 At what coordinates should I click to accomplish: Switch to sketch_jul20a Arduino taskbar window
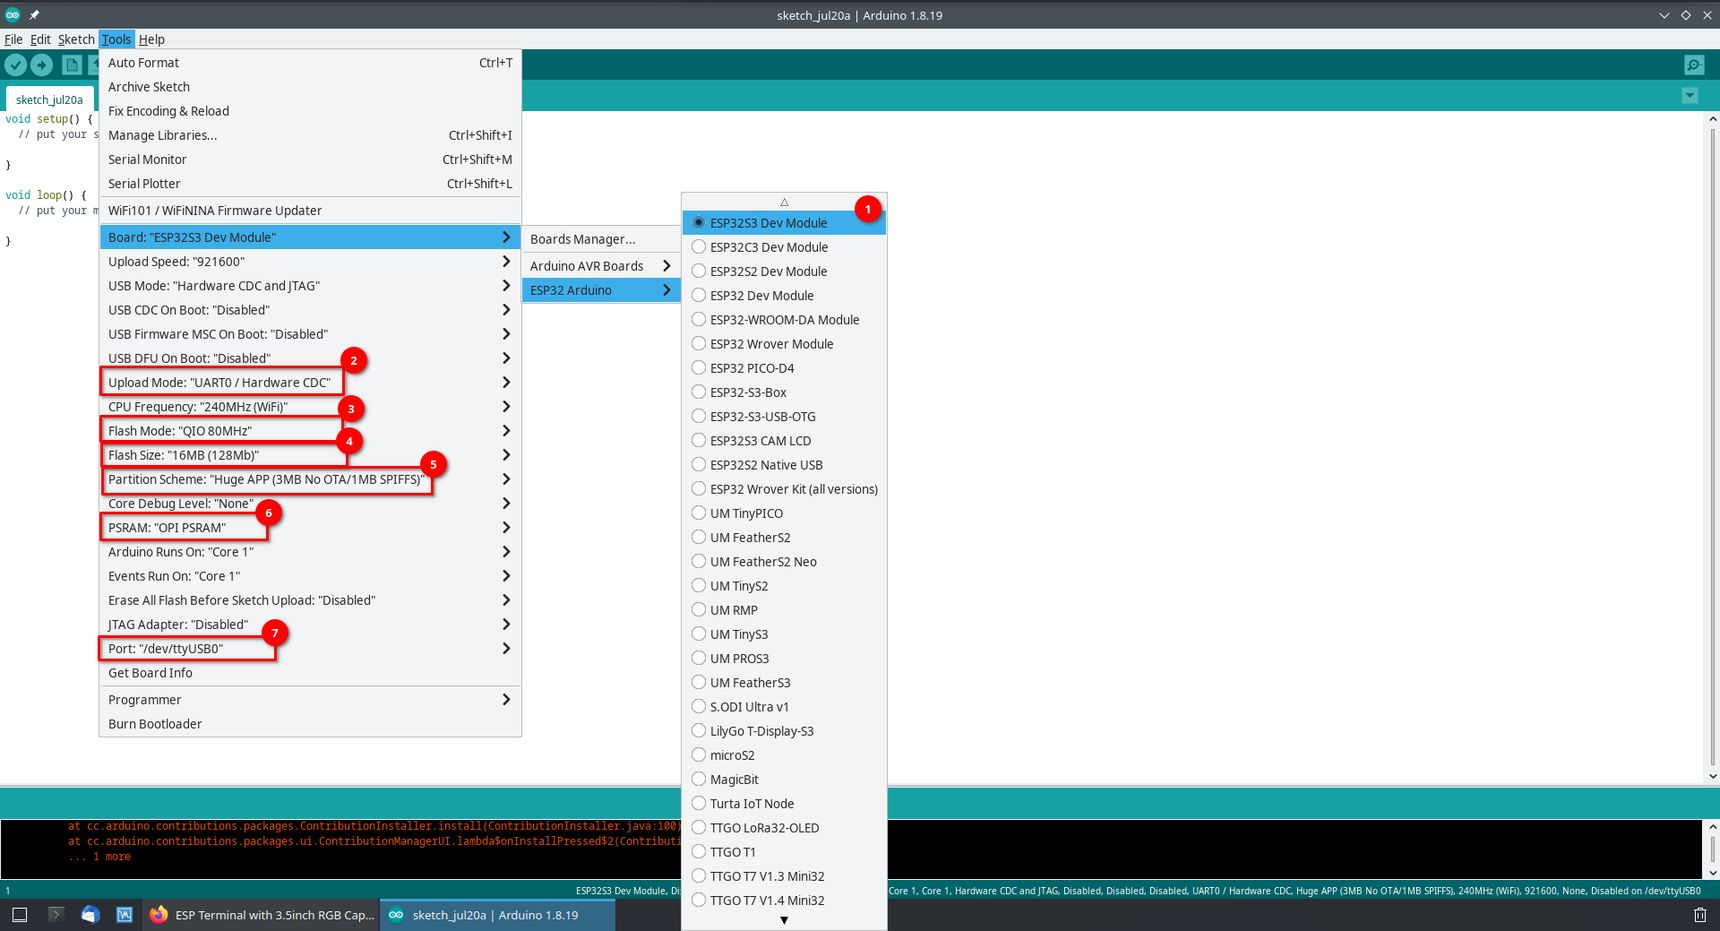tap(497, 915)
